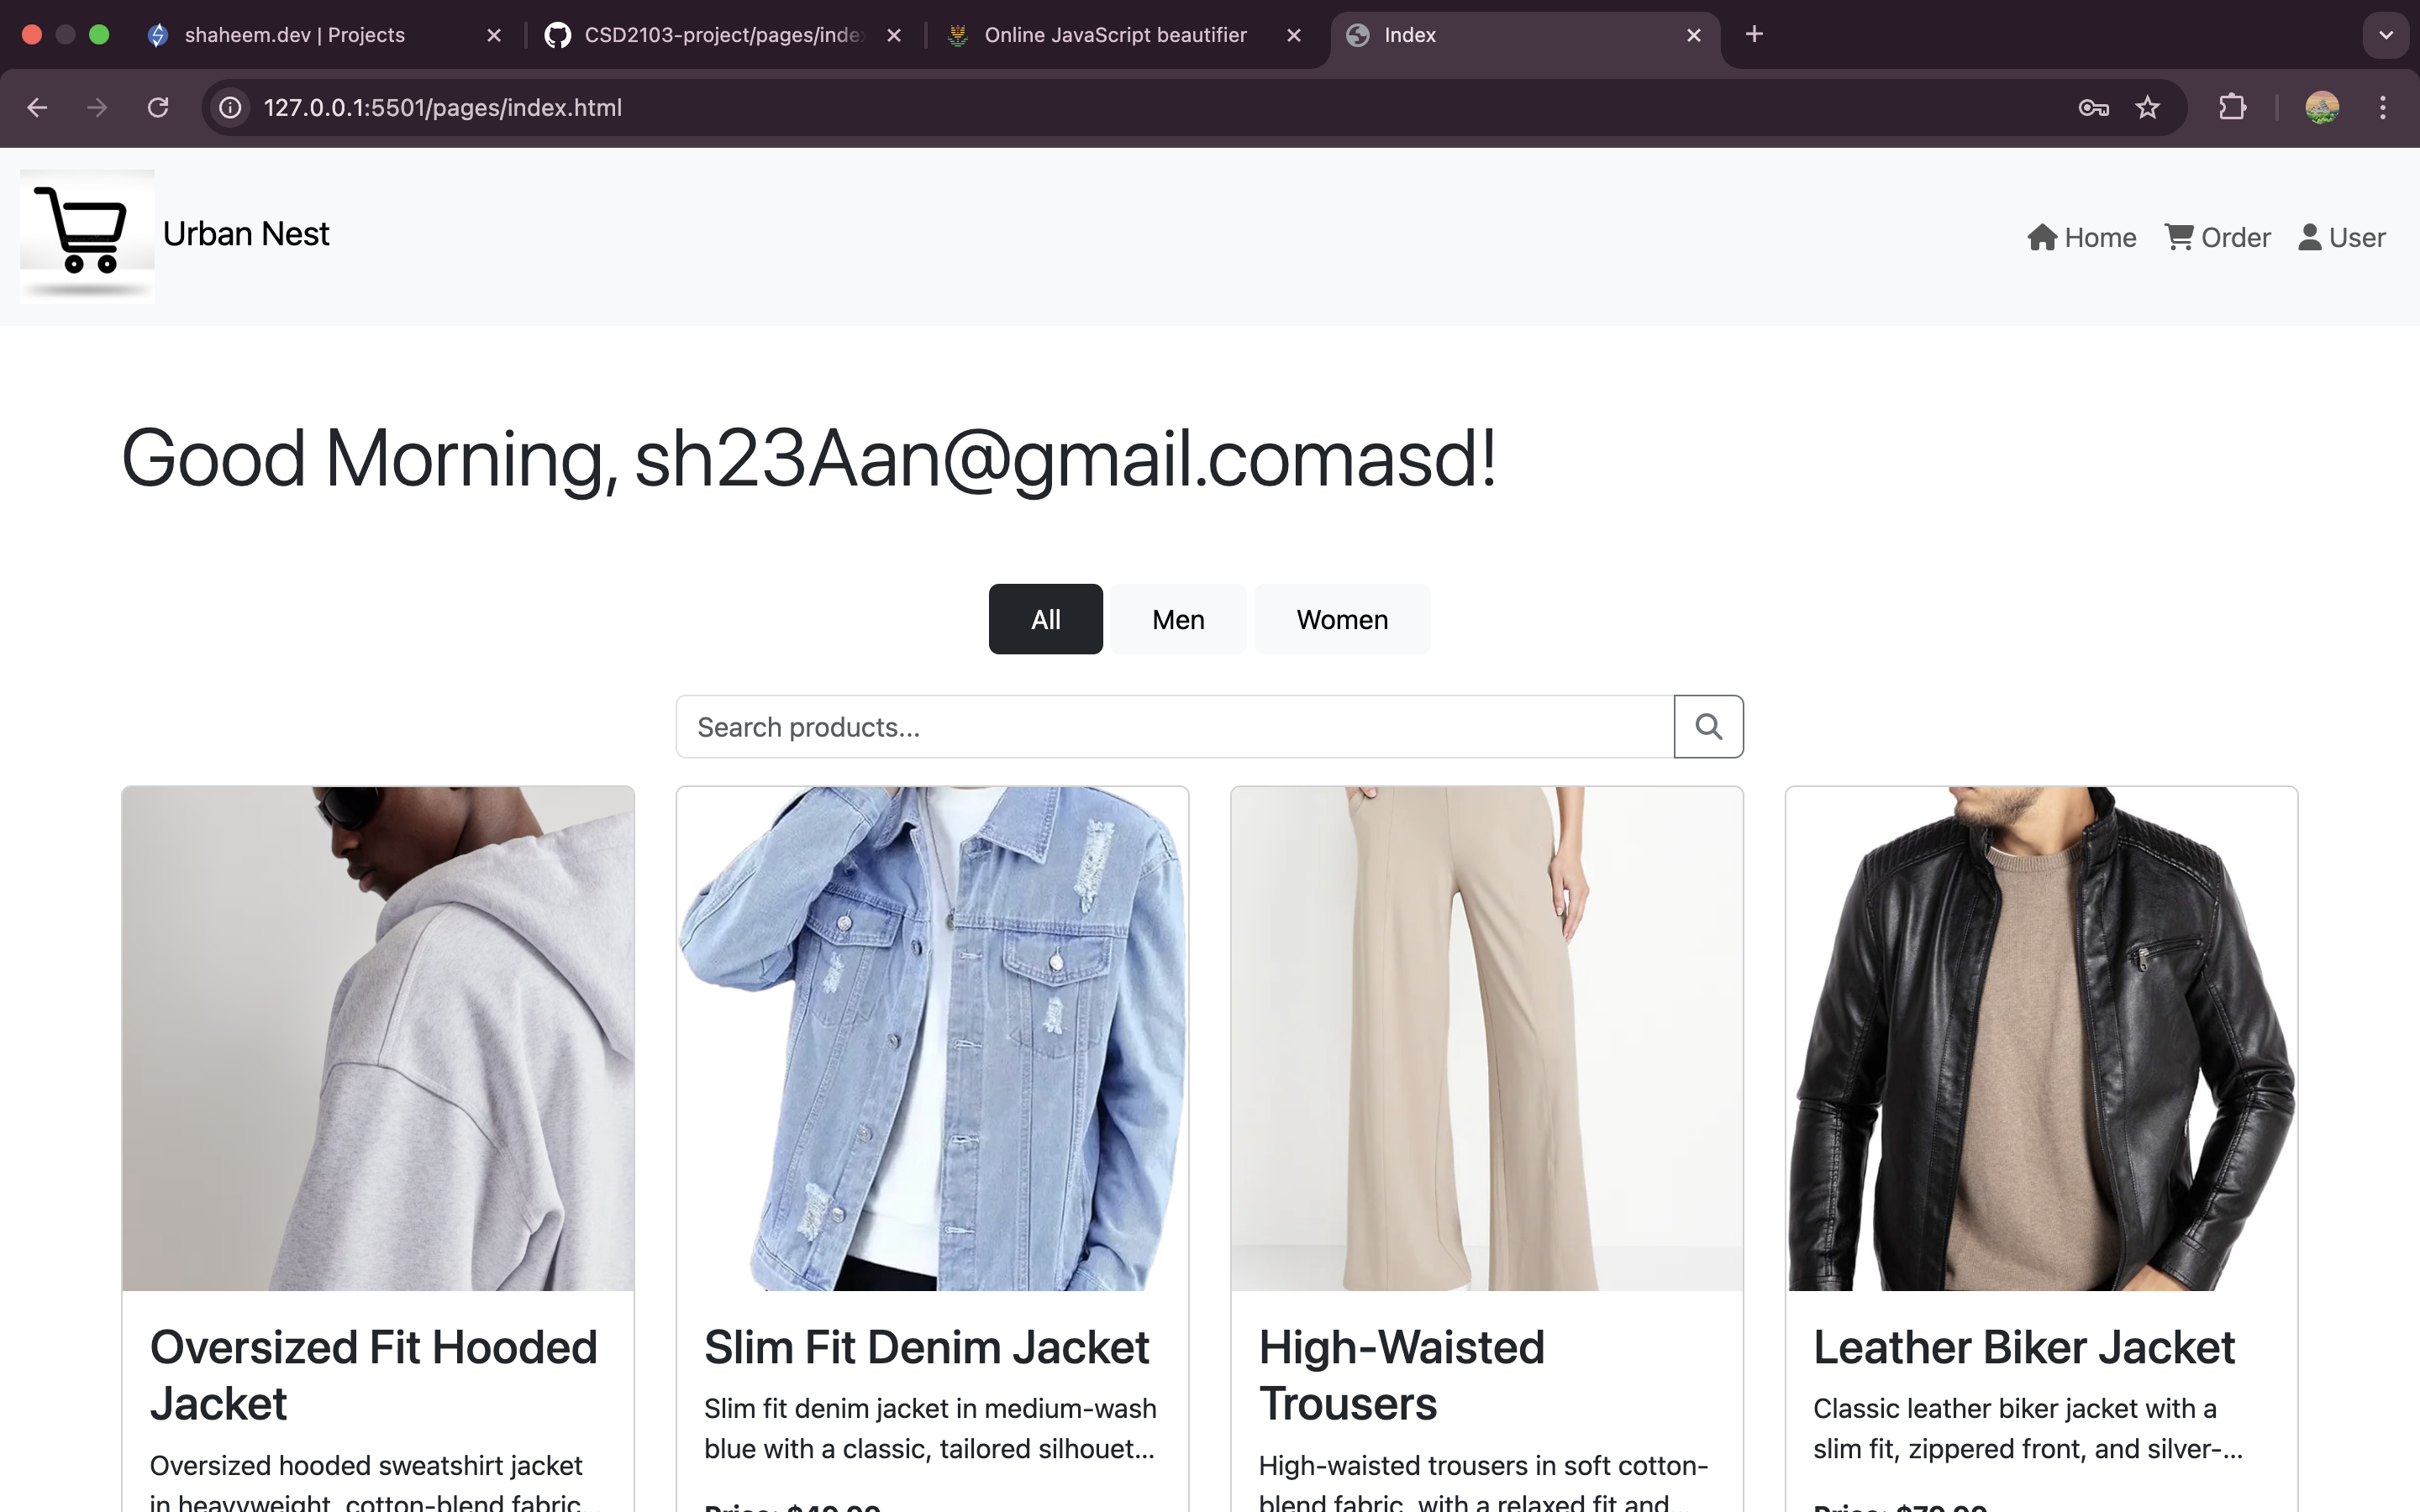Open the Chrome profile avatar
This screenshot has width=2420, height=1512.
pos(2321,107)
